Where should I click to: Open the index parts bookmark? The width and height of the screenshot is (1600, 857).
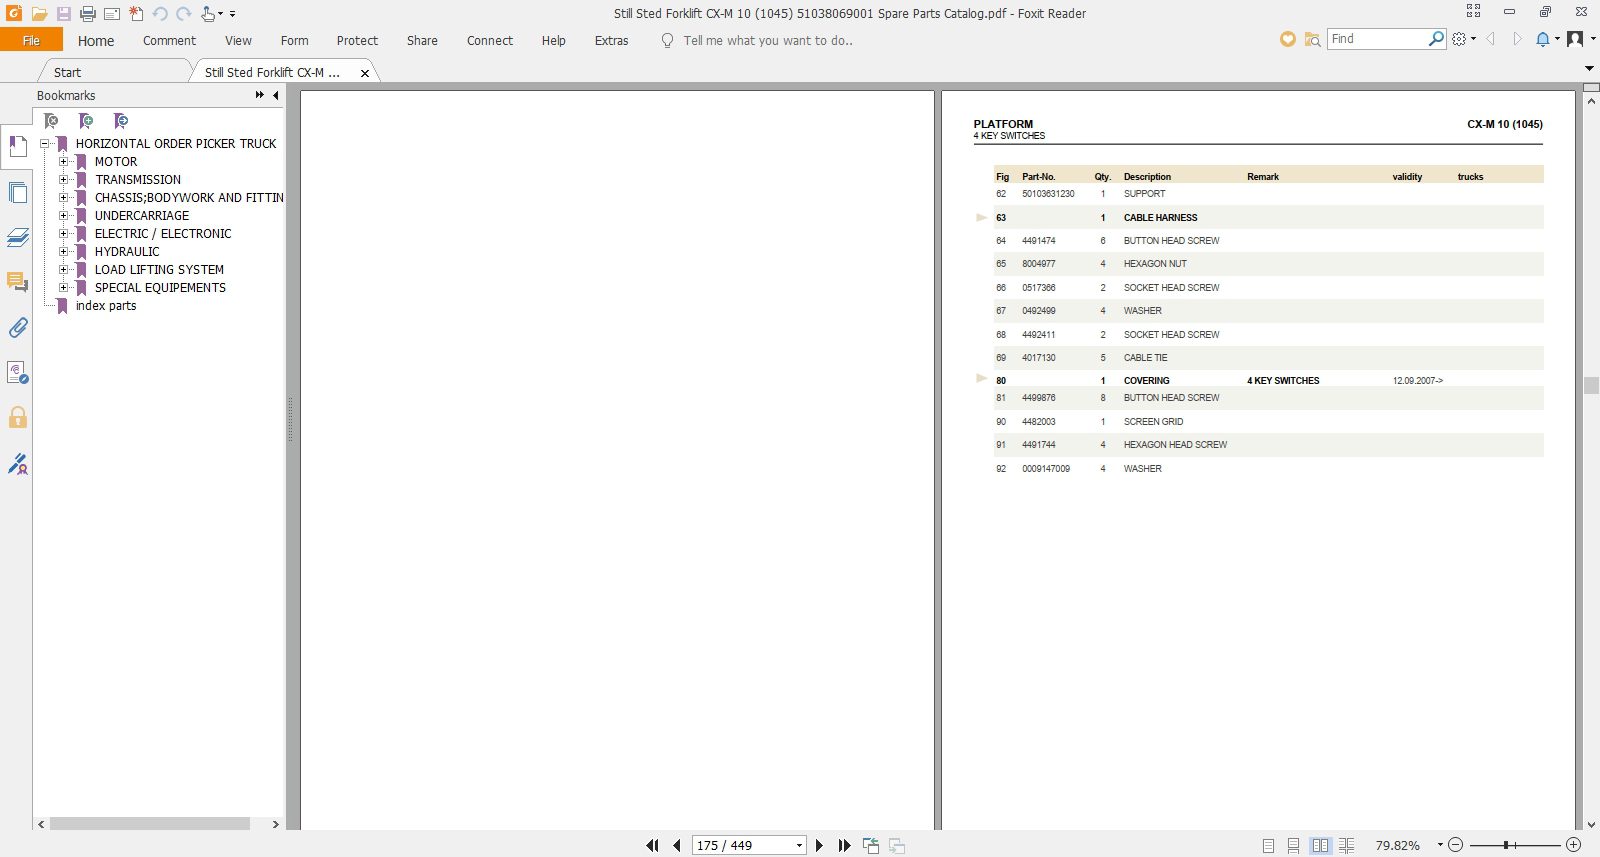pos(106,305)
